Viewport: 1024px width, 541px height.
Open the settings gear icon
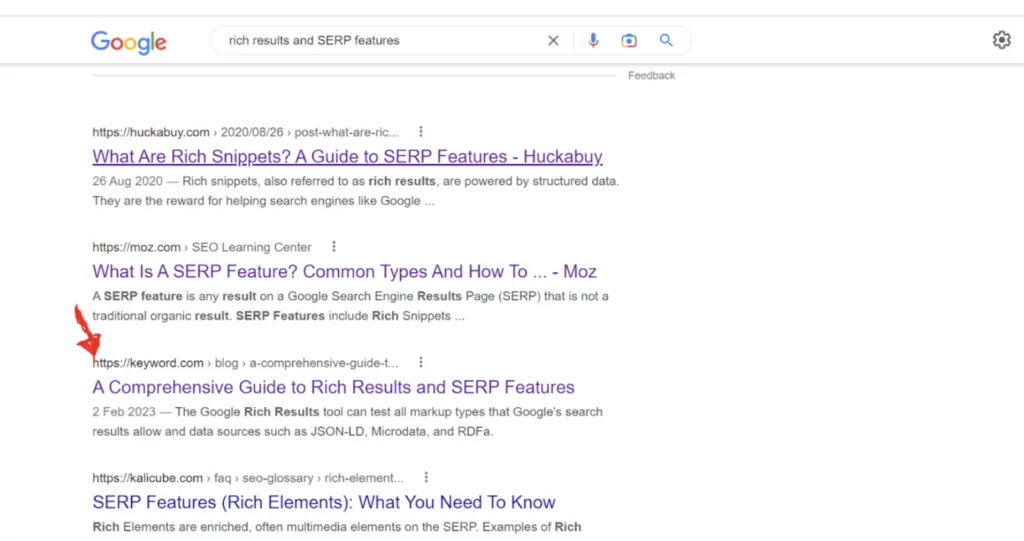coord(1002,40)
